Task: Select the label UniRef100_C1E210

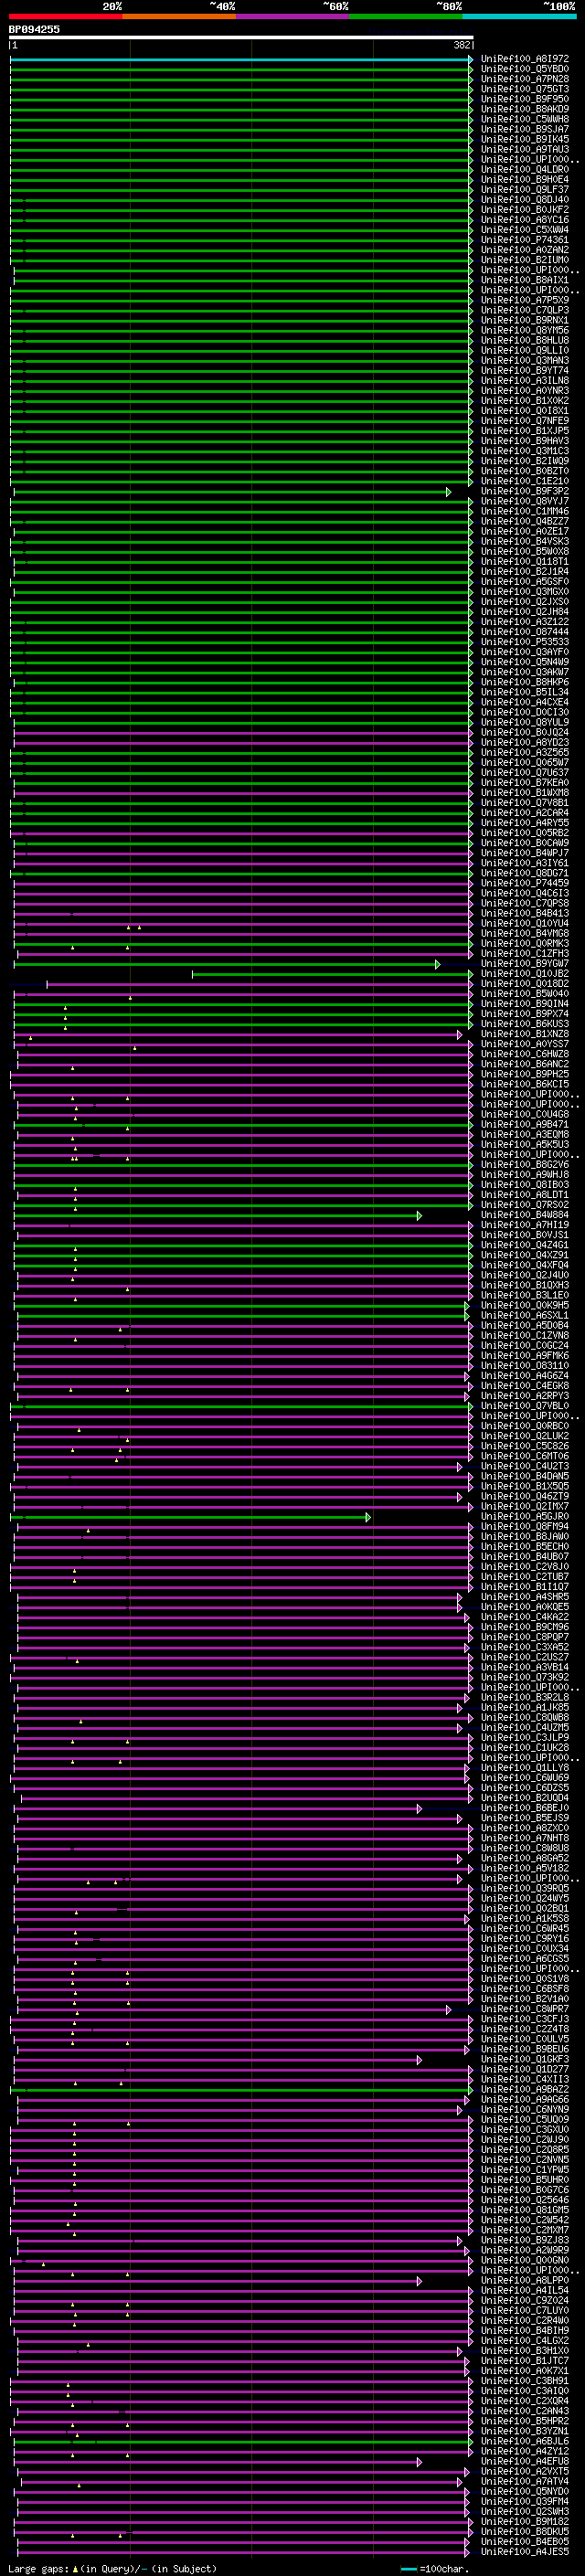Action: 525,481
